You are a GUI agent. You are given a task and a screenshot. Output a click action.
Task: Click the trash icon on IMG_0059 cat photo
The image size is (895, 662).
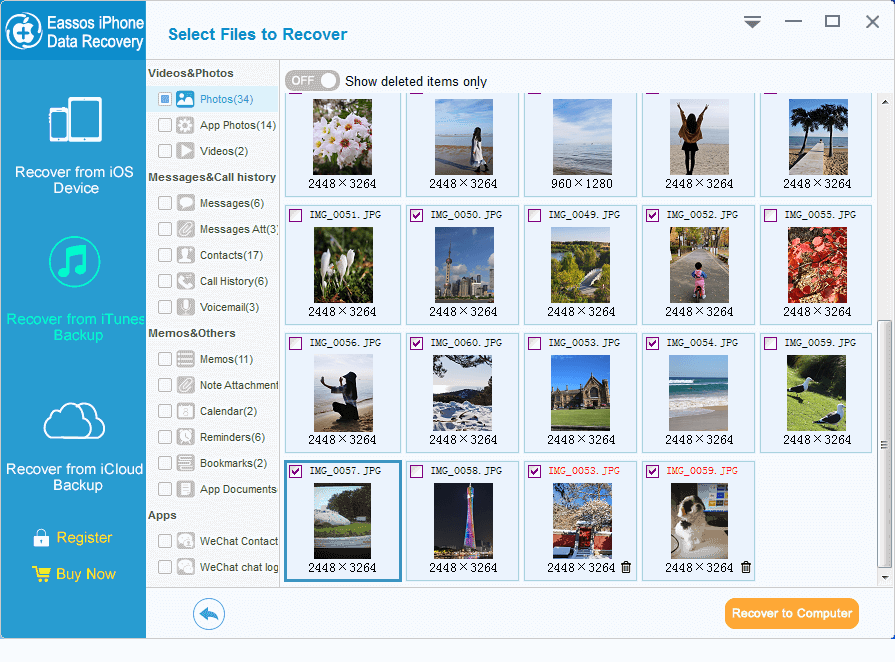(745, 567)
